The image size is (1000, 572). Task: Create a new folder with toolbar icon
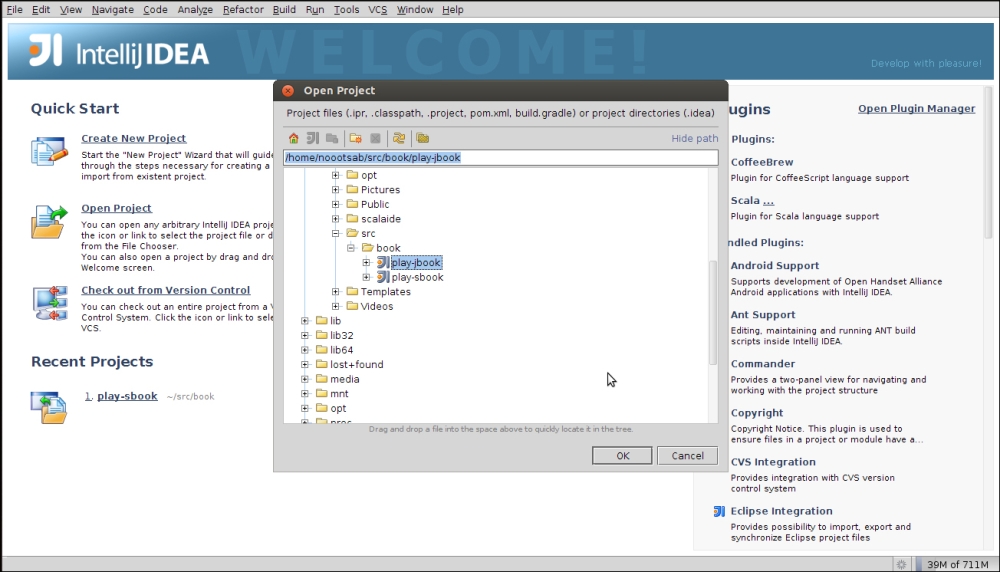pyautogui.click(x=356, y=138)
